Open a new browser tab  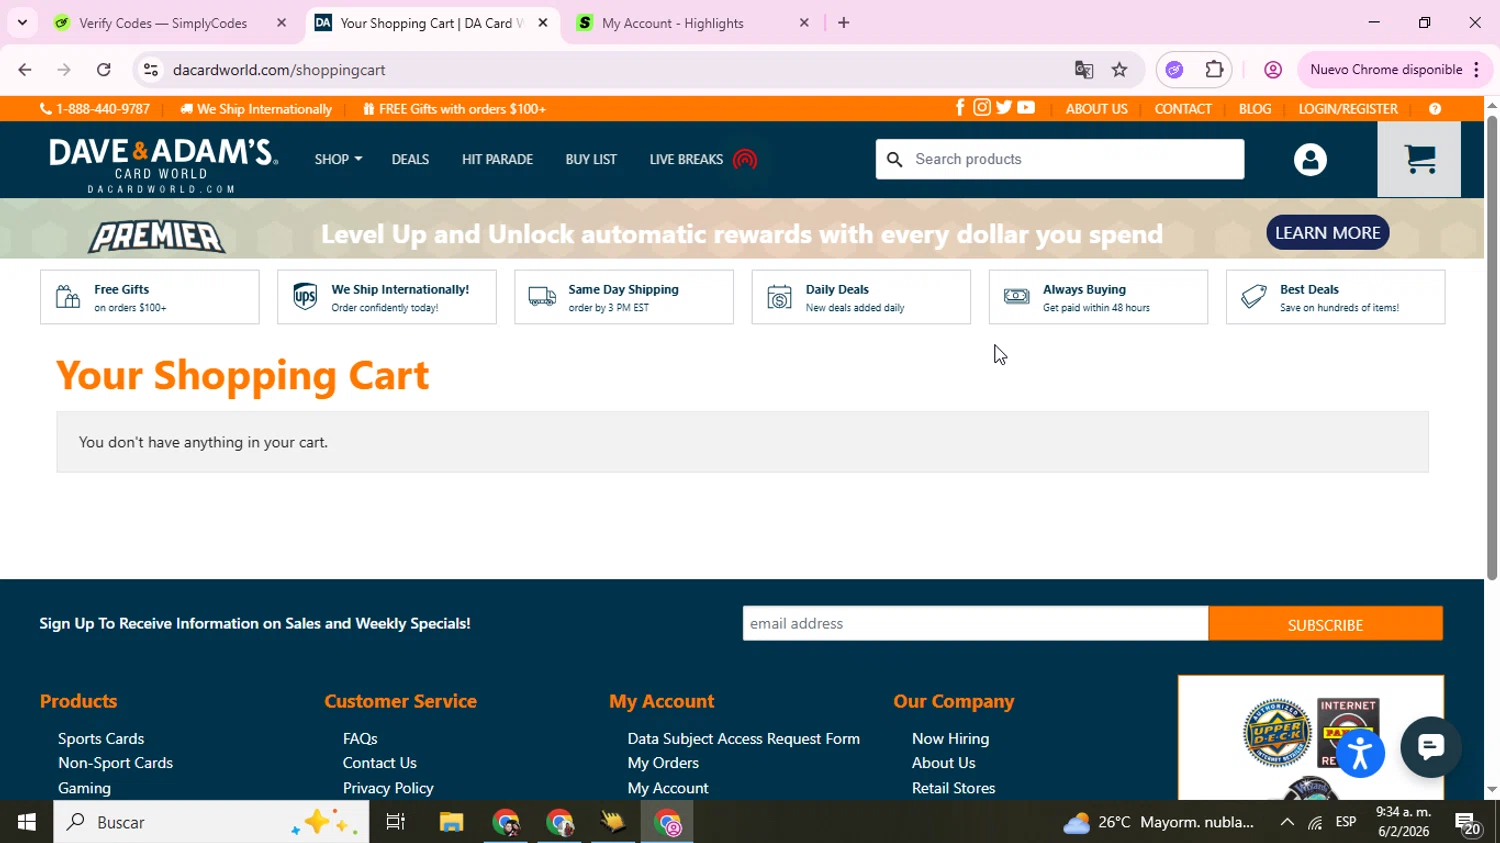coord(844,23)
